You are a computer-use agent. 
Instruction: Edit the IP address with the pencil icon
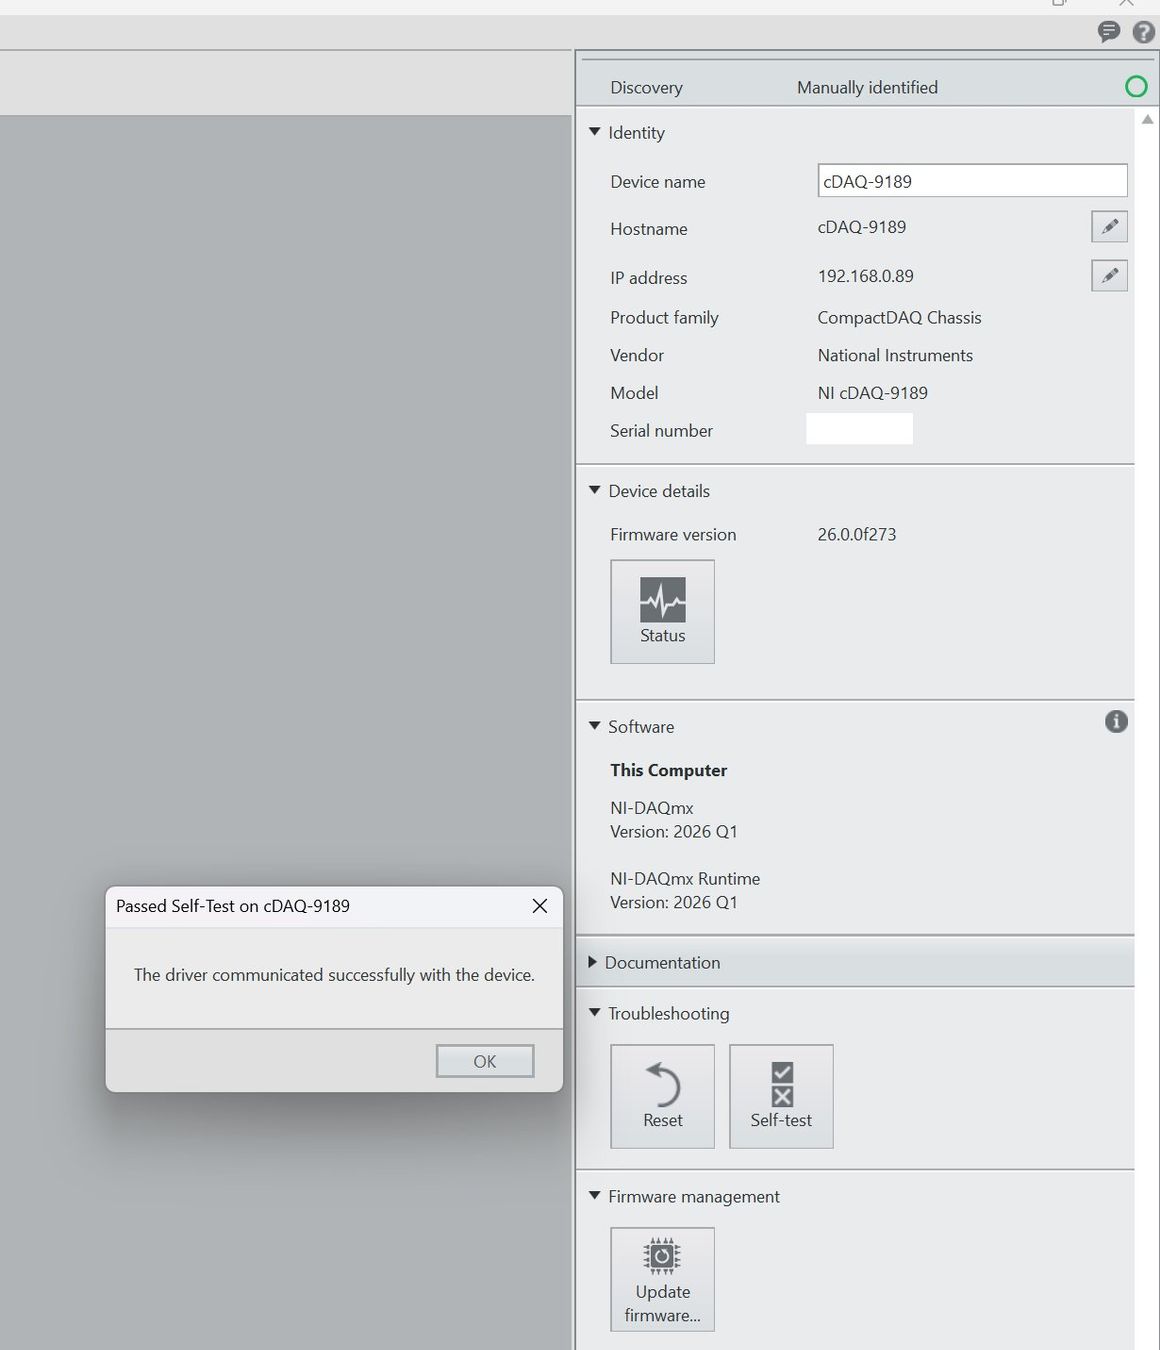pos(1109,275)
